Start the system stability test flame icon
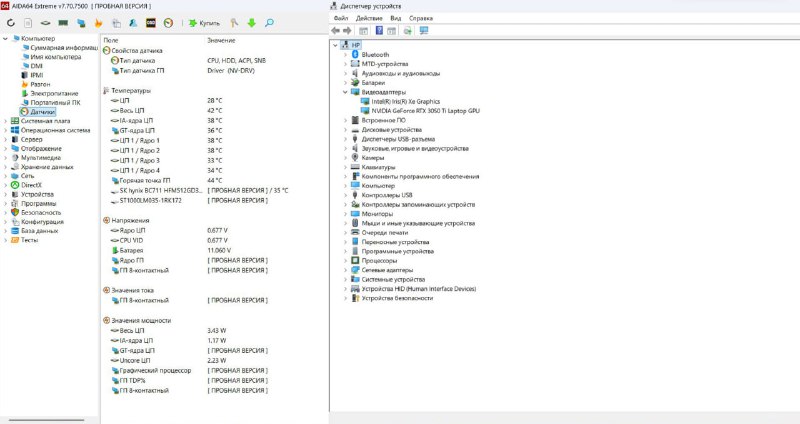Image resolution: width=800 pixels, height=424 pixels. click(98, 23)
